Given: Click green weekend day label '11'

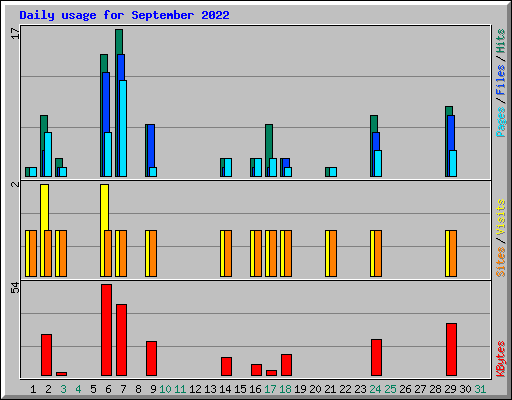Looking at the screenshot, I should 180,389.
